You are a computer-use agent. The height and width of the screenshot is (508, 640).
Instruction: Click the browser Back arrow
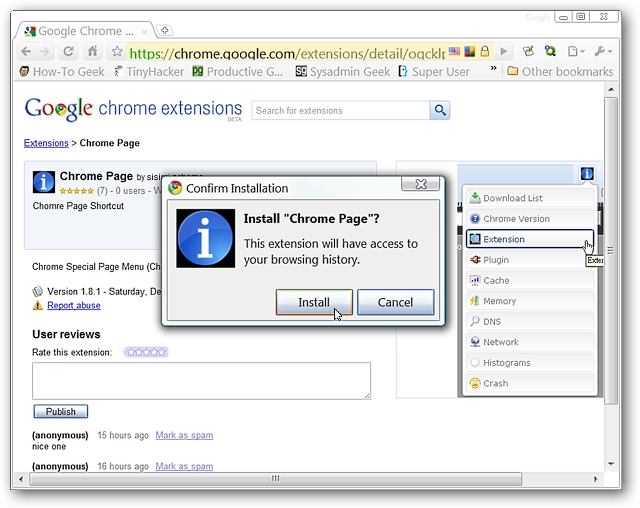[25, 51]
